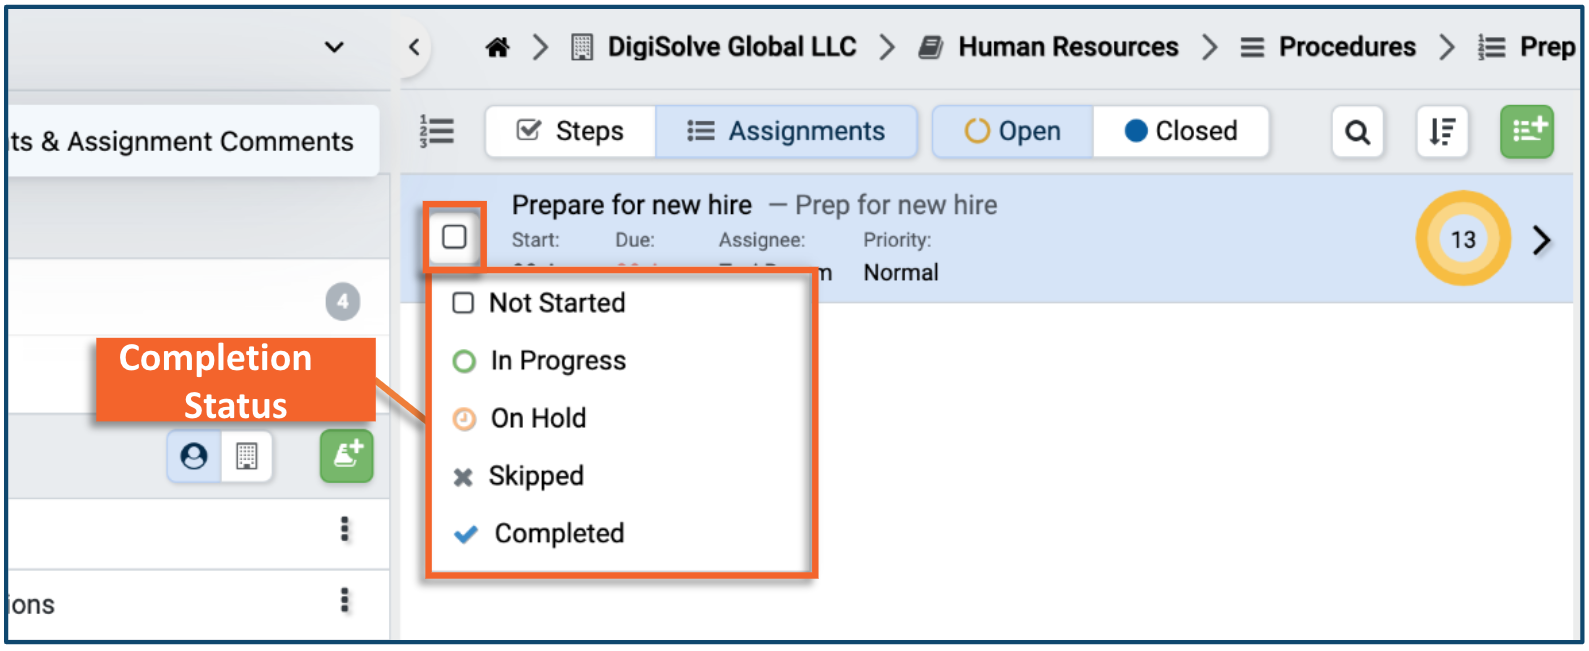The image size is (1589, 651).
Task: Click the sort order icon
Action: coord(1442,132)
